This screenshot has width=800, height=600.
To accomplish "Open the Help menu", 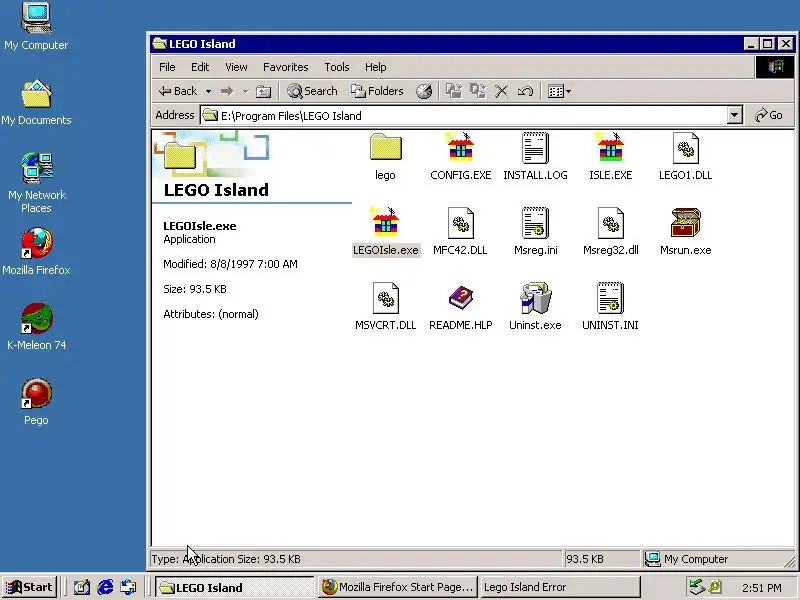I will 376,67.
